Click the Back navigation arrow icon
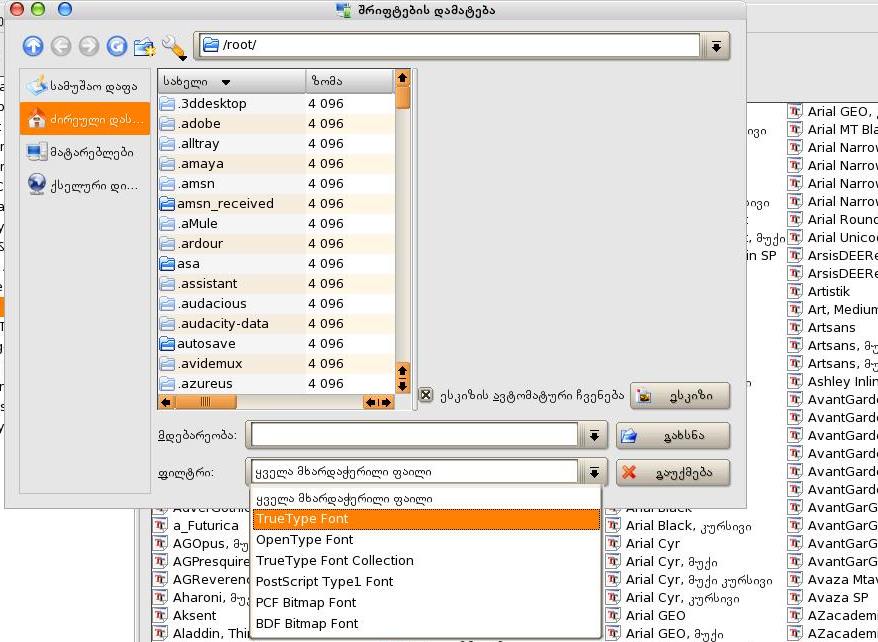 61,46
